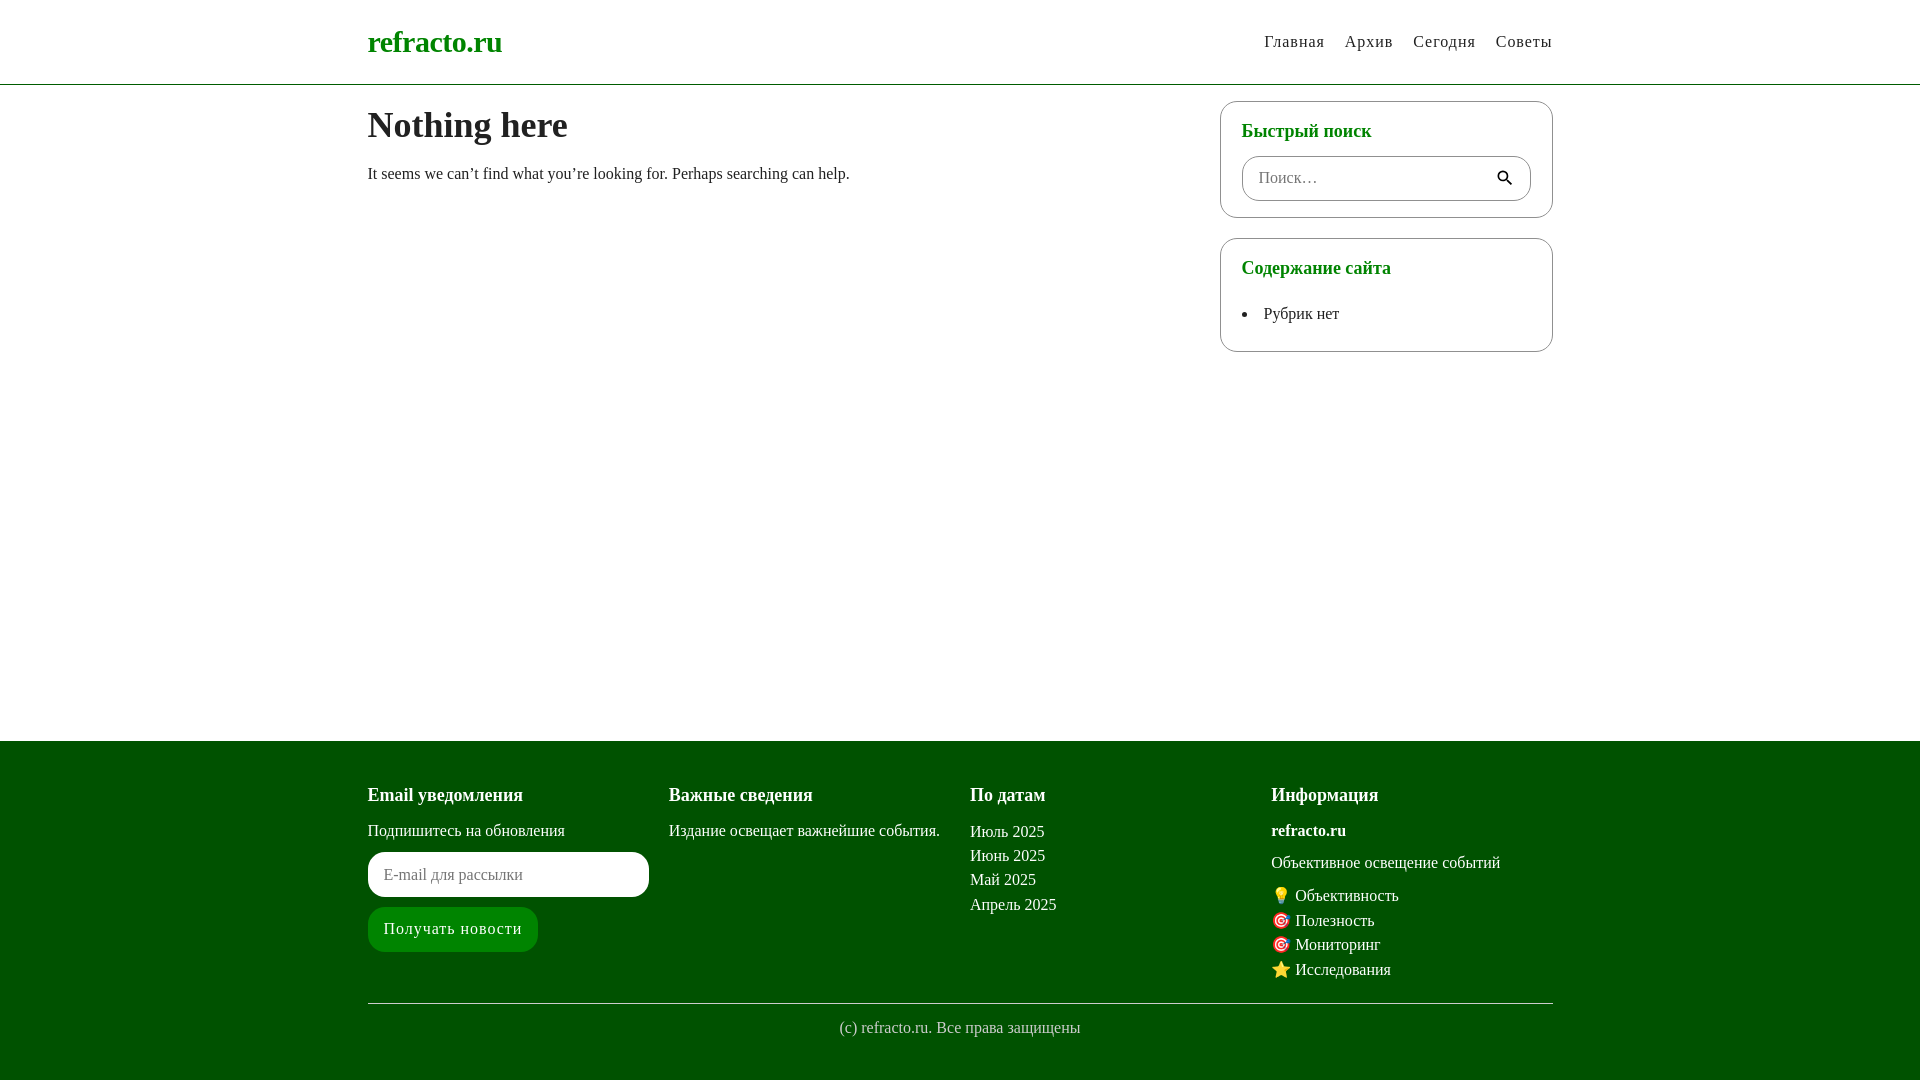Click the 'Nothing here' heading

pyautogui.click(x=468, y=125)
